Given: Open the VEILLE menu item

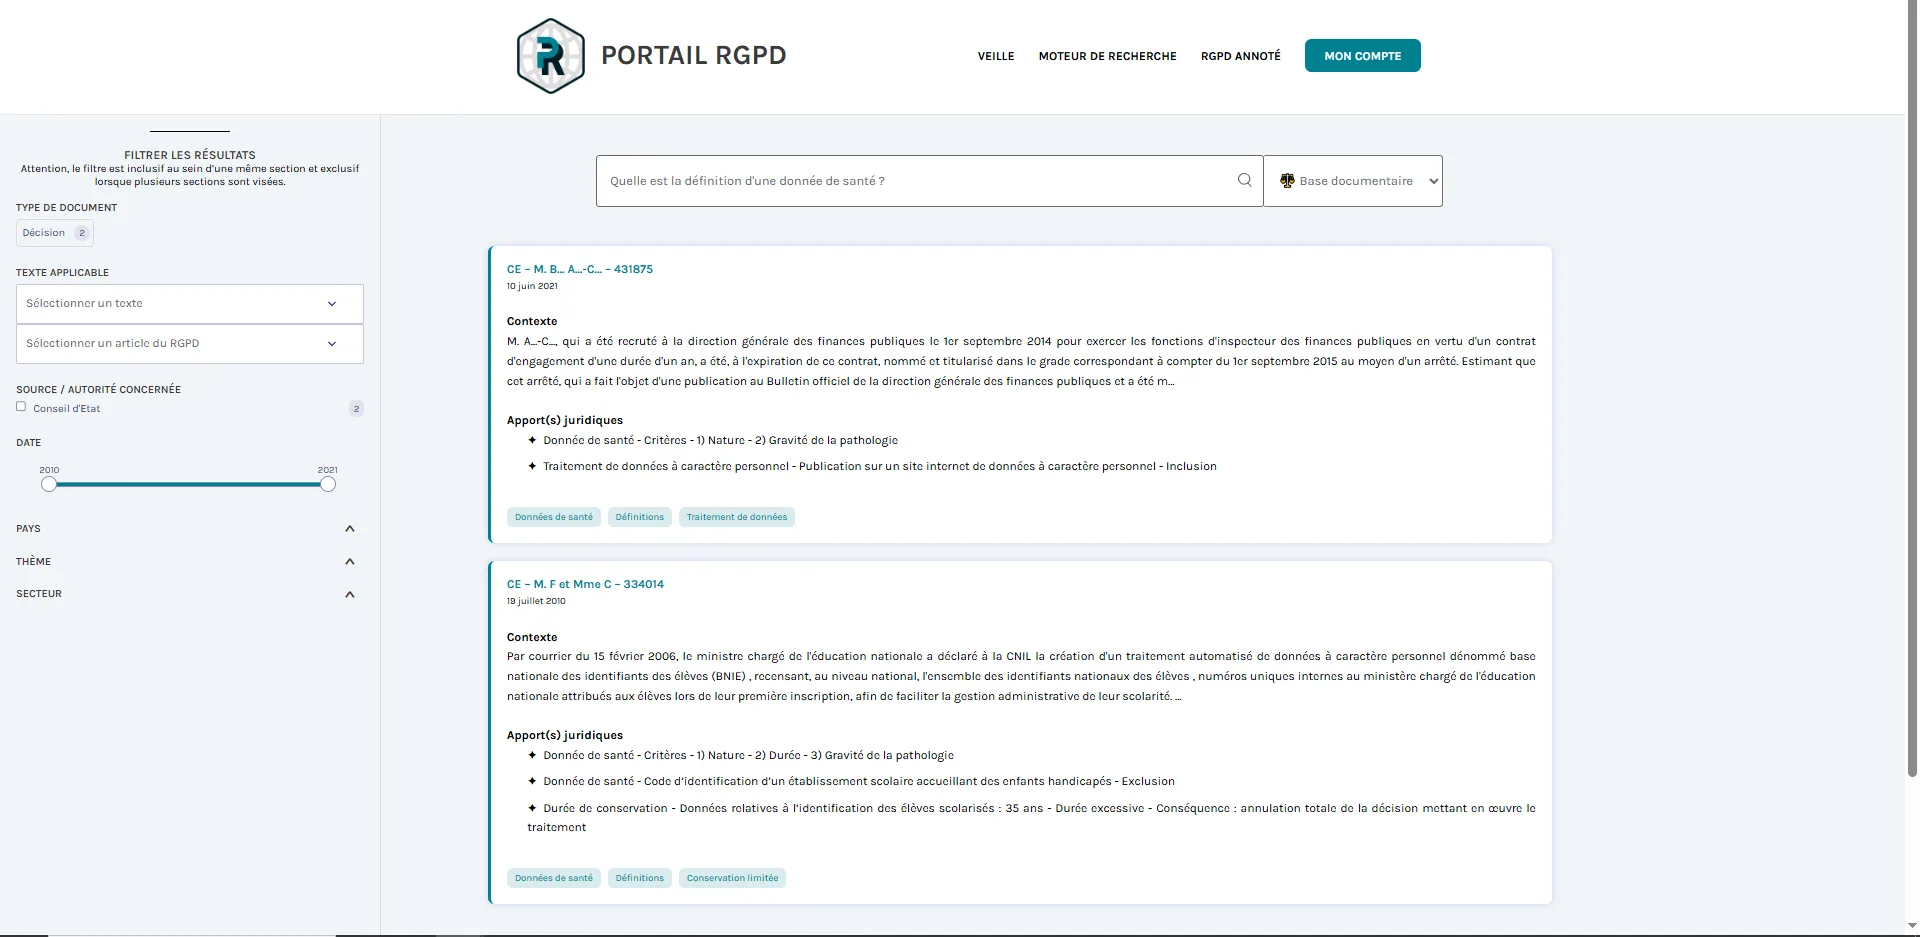Looking at the screenshot, I should [996, 56].
